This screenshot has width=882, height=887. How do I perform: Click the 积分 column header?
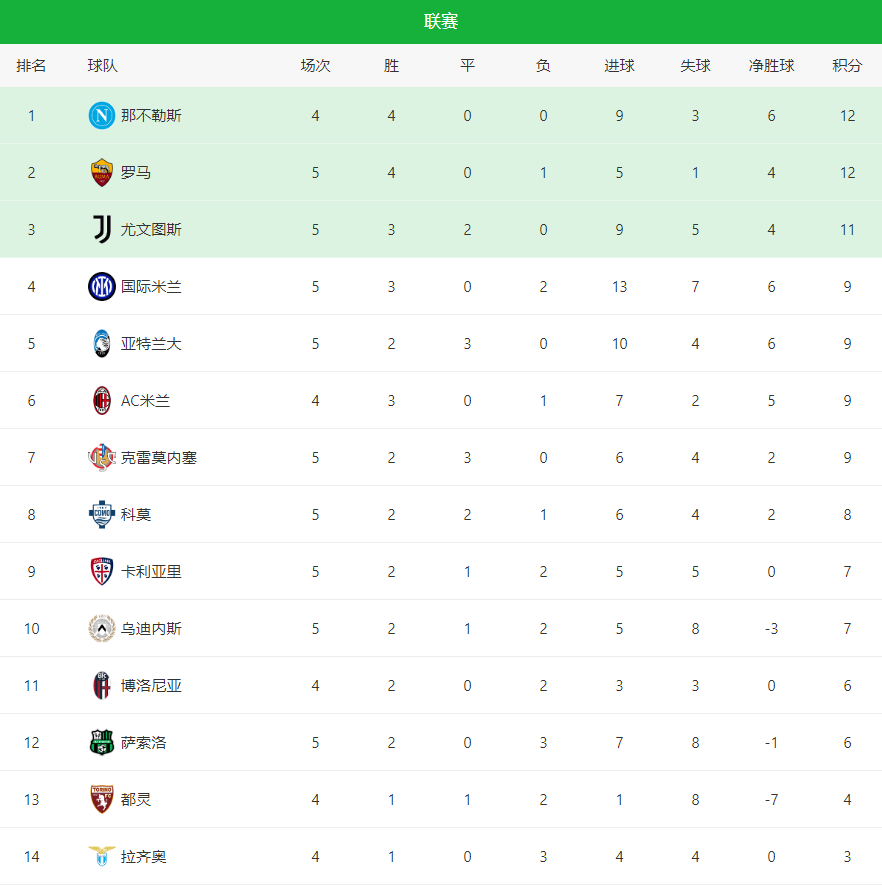point(847,66)
